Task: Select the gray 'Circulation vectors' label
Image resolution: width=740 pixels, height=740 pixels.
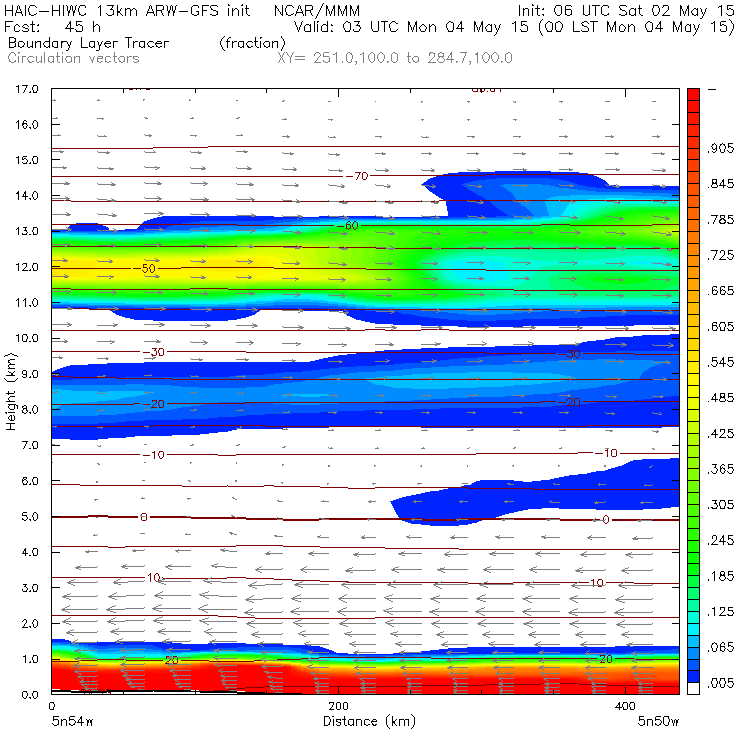Action: coord(73,58)
